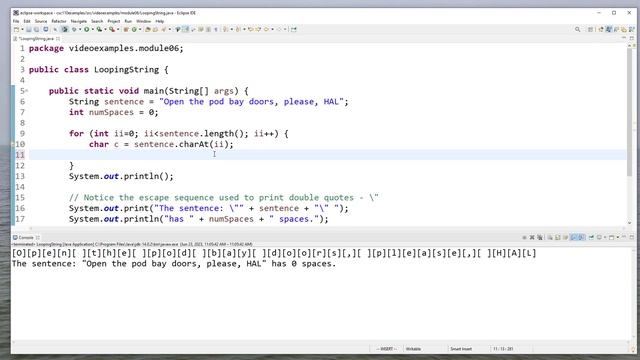
Task: Click the Display Selected Console icon
Action: pos(599,237)
